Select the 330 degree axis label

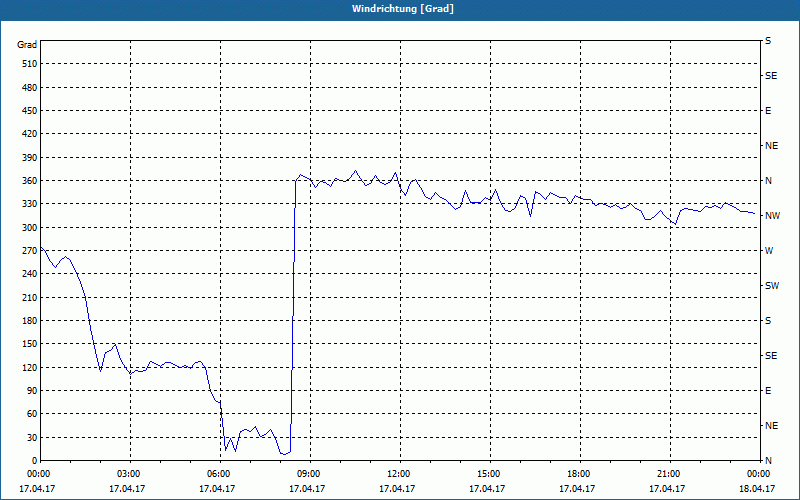[30, 204]
